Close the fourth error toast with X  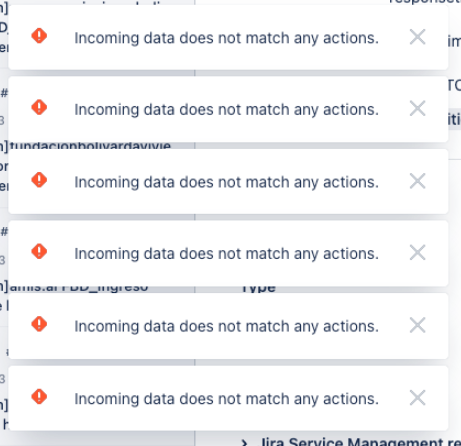point(417,253)
